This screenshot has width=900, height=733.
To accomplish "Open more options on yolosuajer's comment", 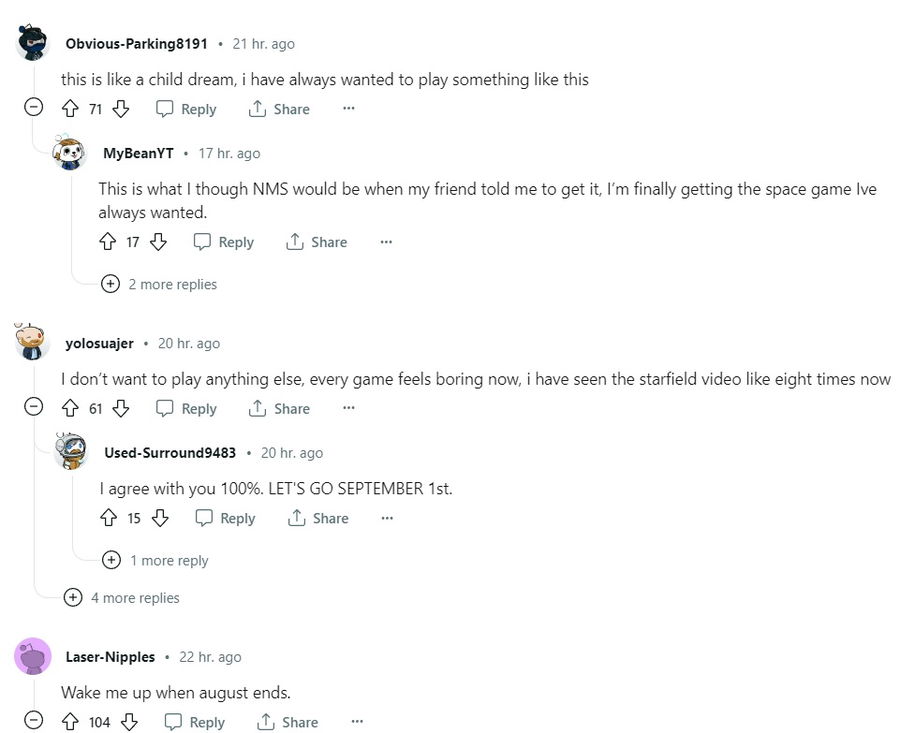I will pos(348,408).
